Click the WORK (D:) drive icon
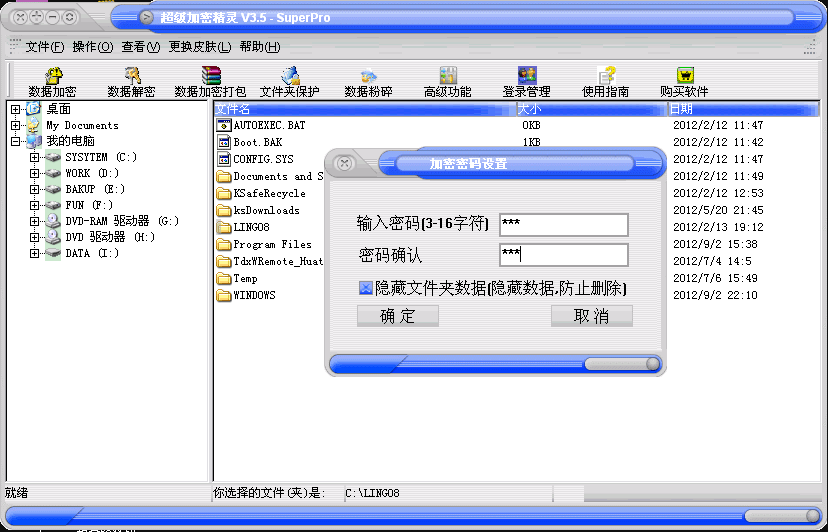Image resolution: width=828 pixels, height=532 pixels. pyautogui.click(x=53, y=173)
